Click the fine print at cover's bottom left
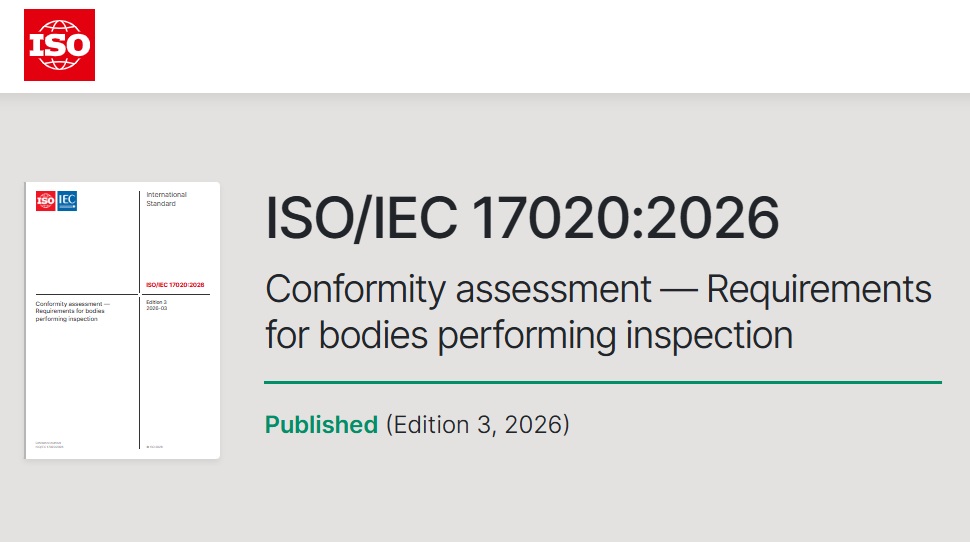This screenshot has width=970, height=542. (x=50, y=443)
